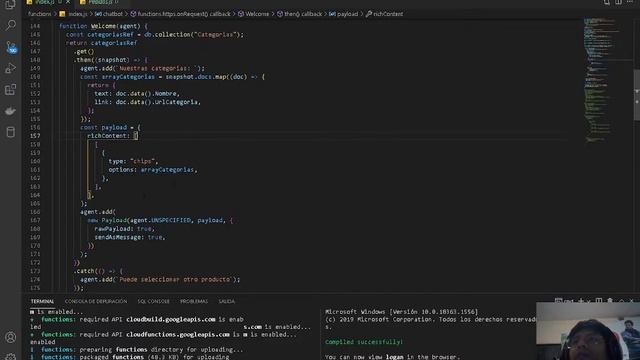Open the Explorer view in the activity bar
This screenshot has height=360, width=640.
(x=10, y=4)
